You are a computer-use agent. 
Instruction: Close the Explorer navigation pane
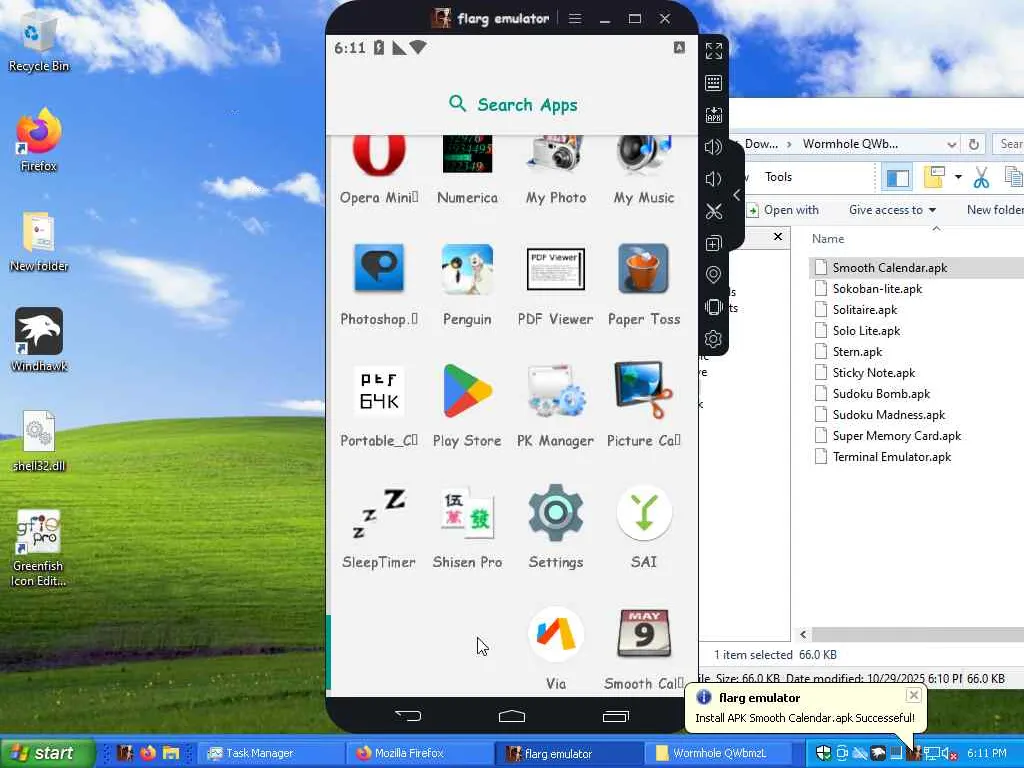778,236
